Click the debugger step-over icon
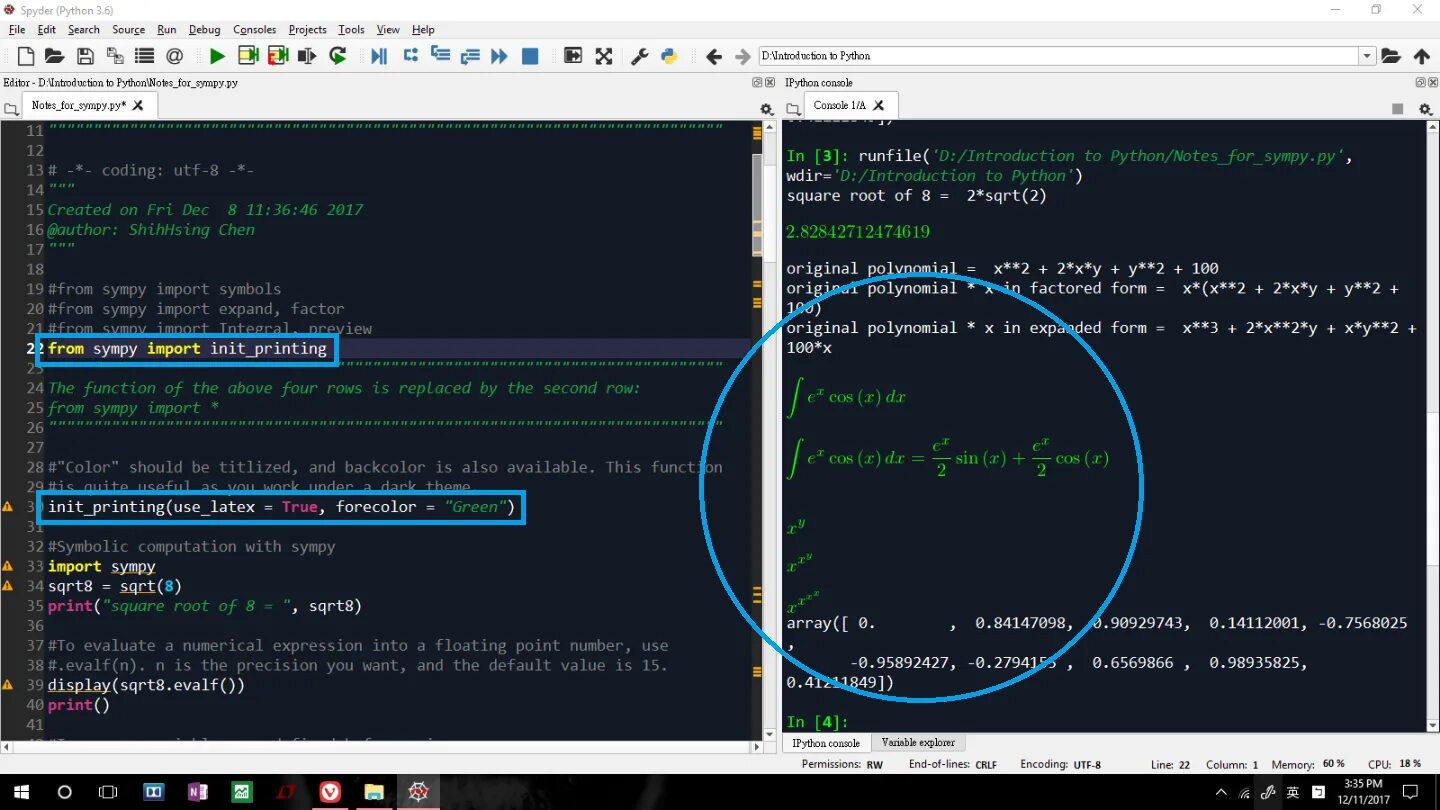 [x=410, y=56]
